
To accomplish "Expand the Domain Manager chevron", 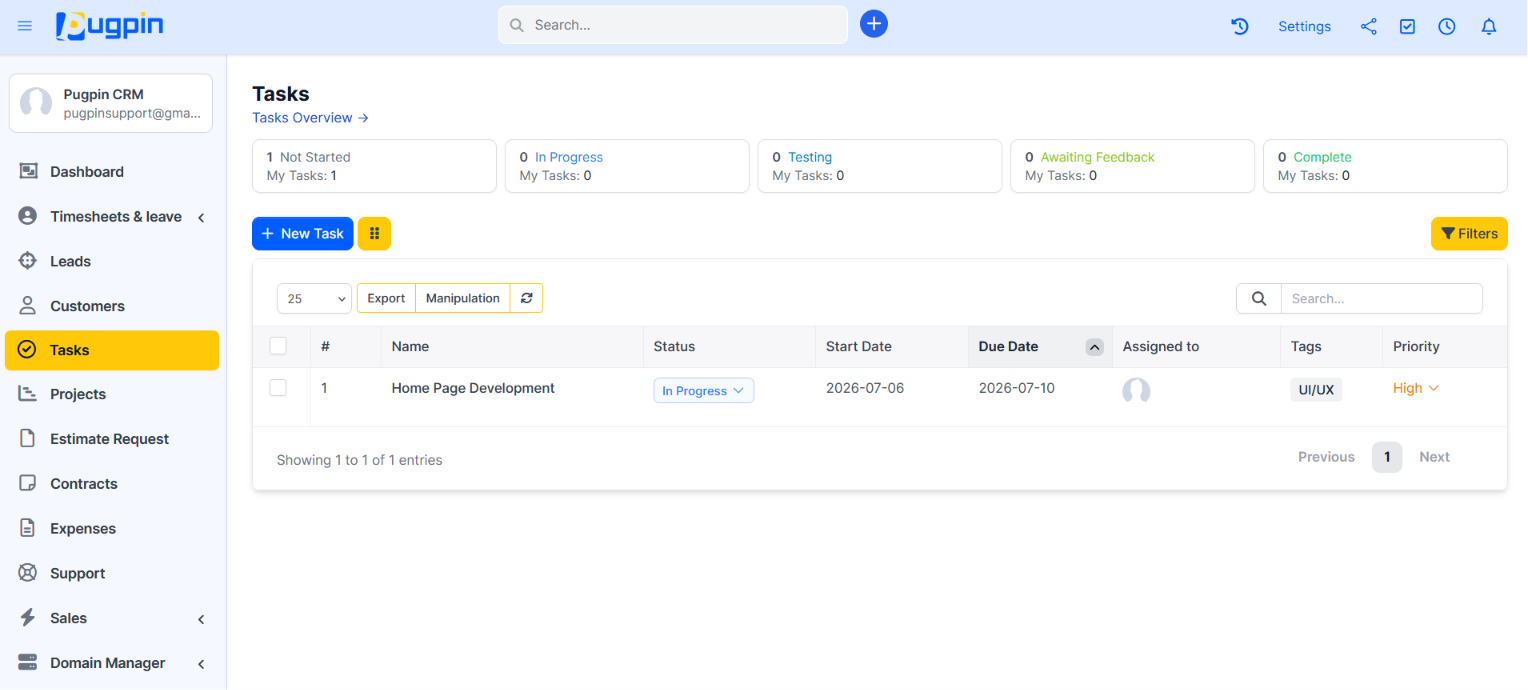I will (201, 664).
